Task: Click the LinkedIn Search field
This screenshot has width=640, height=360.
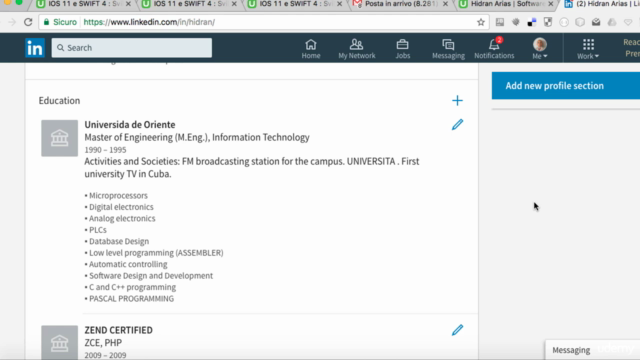Action: 132,48
